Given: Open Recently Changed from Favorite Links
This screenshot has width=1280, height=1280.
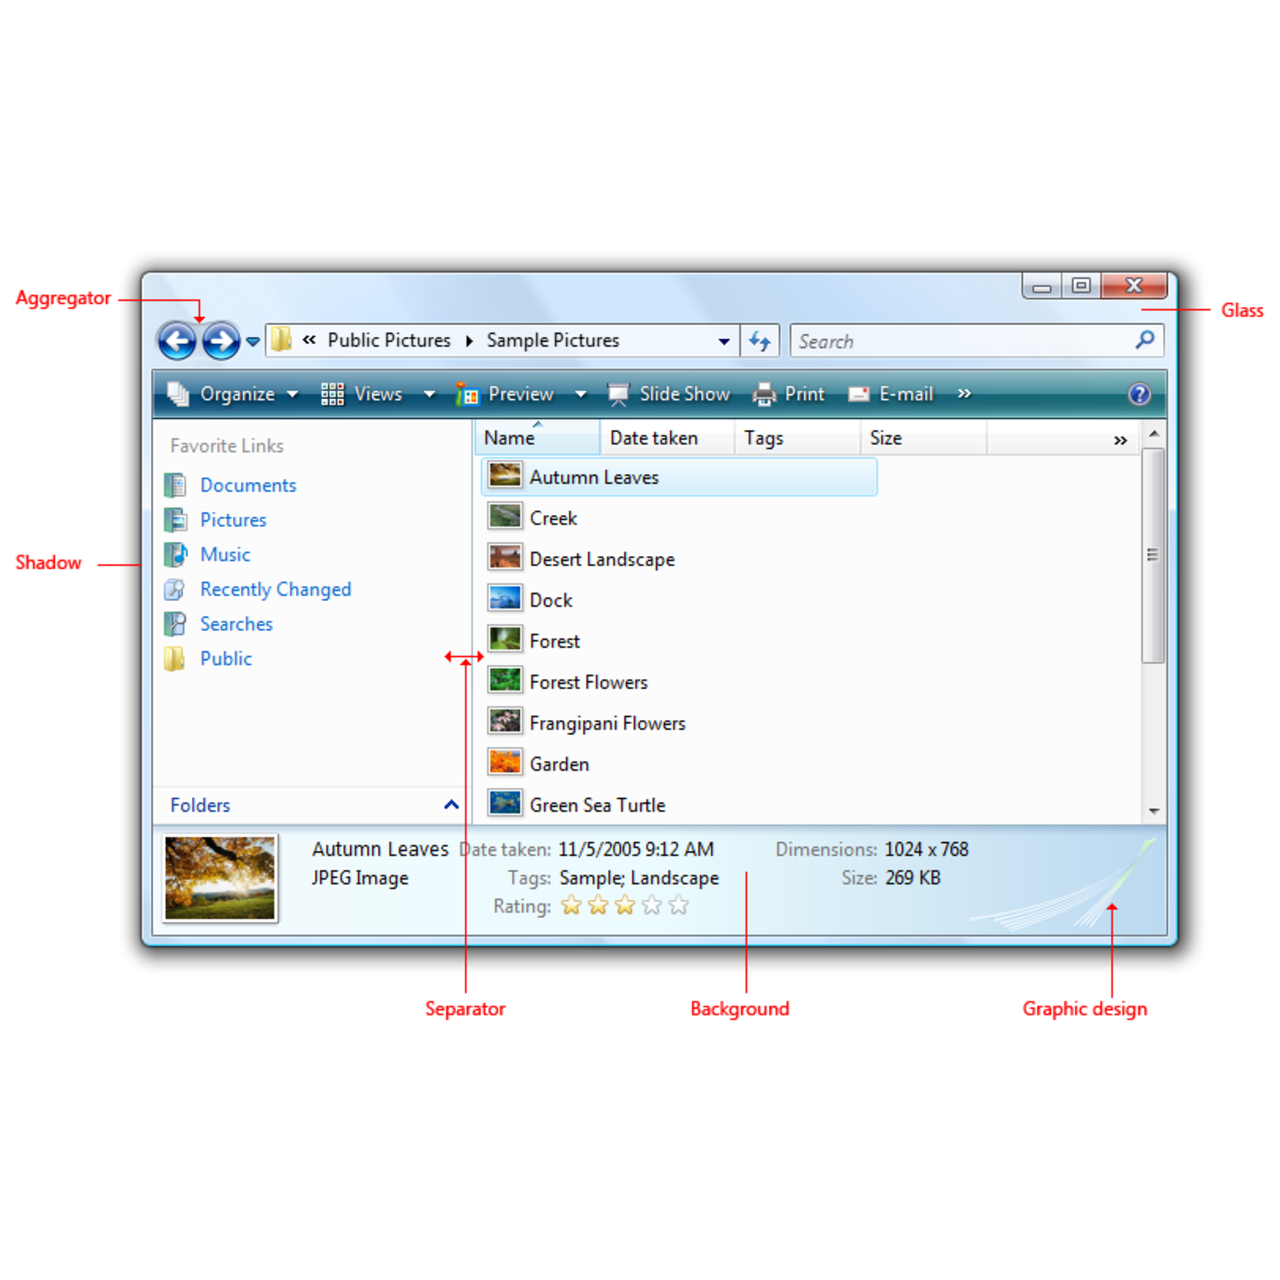Looking at the screenshot, I should click(x=275, y=589).
